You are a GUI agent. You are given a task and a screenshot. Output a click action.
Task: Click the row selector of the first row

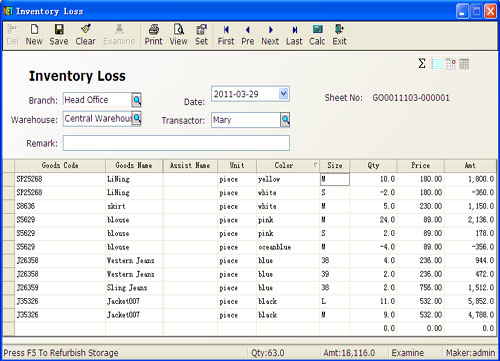[x=9, y=179]
